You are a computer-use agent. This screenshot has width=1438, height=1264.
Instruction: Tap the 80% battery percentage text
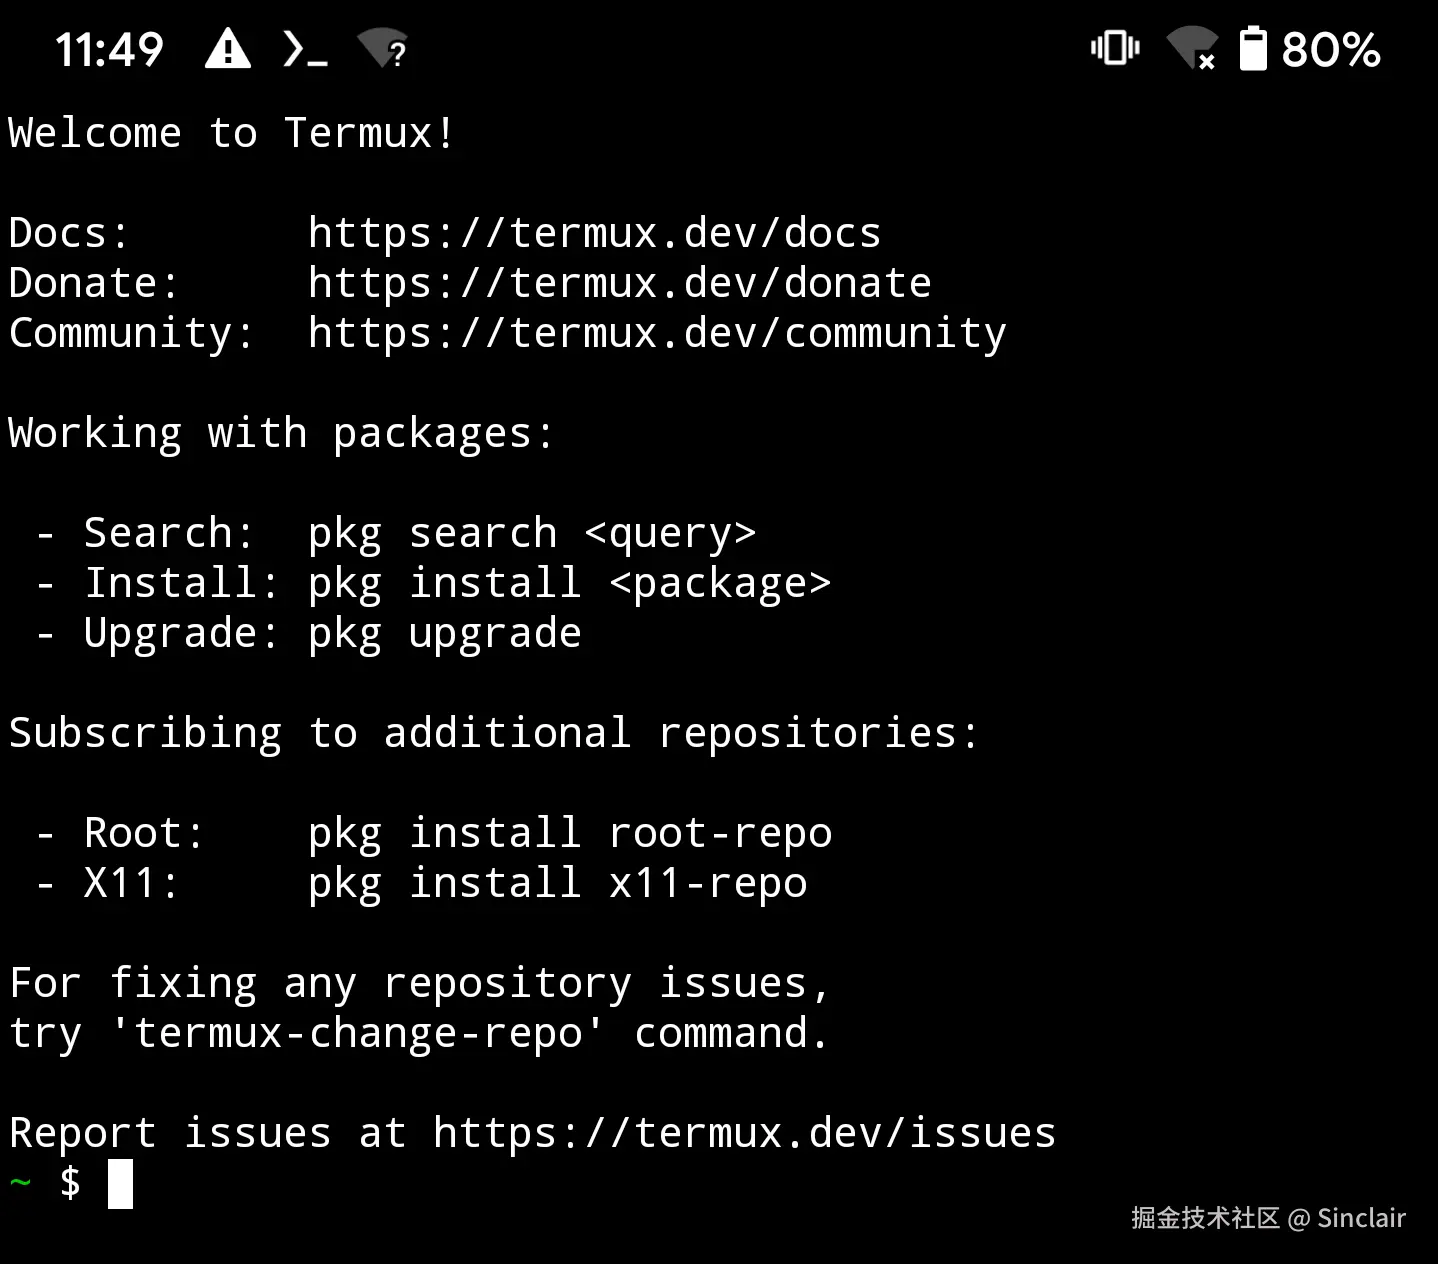pos(1331,49)
